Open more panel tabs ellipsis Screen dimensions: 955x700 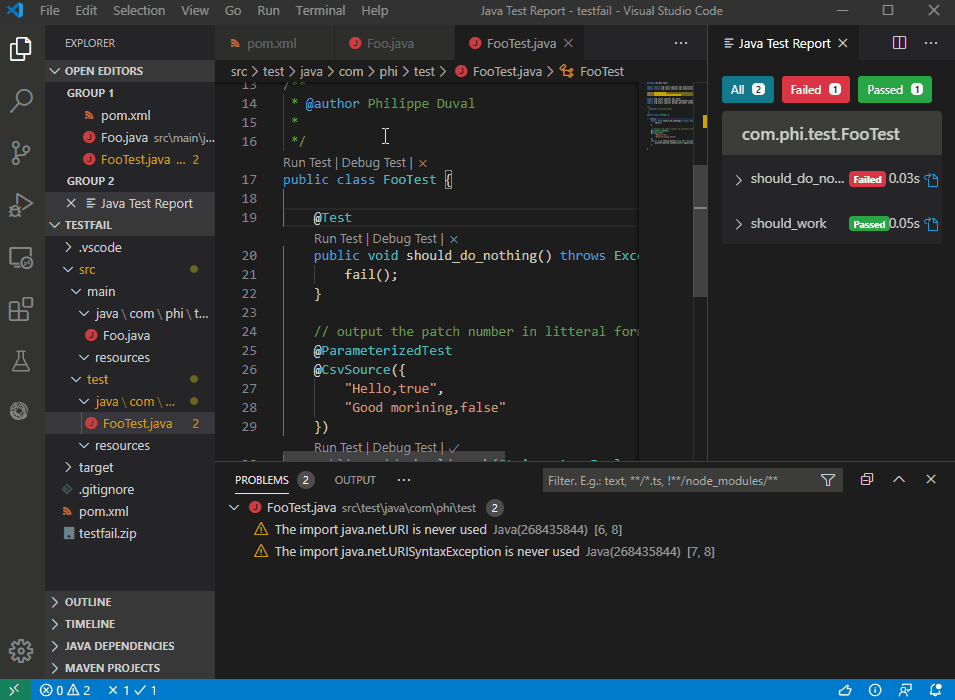403,480
